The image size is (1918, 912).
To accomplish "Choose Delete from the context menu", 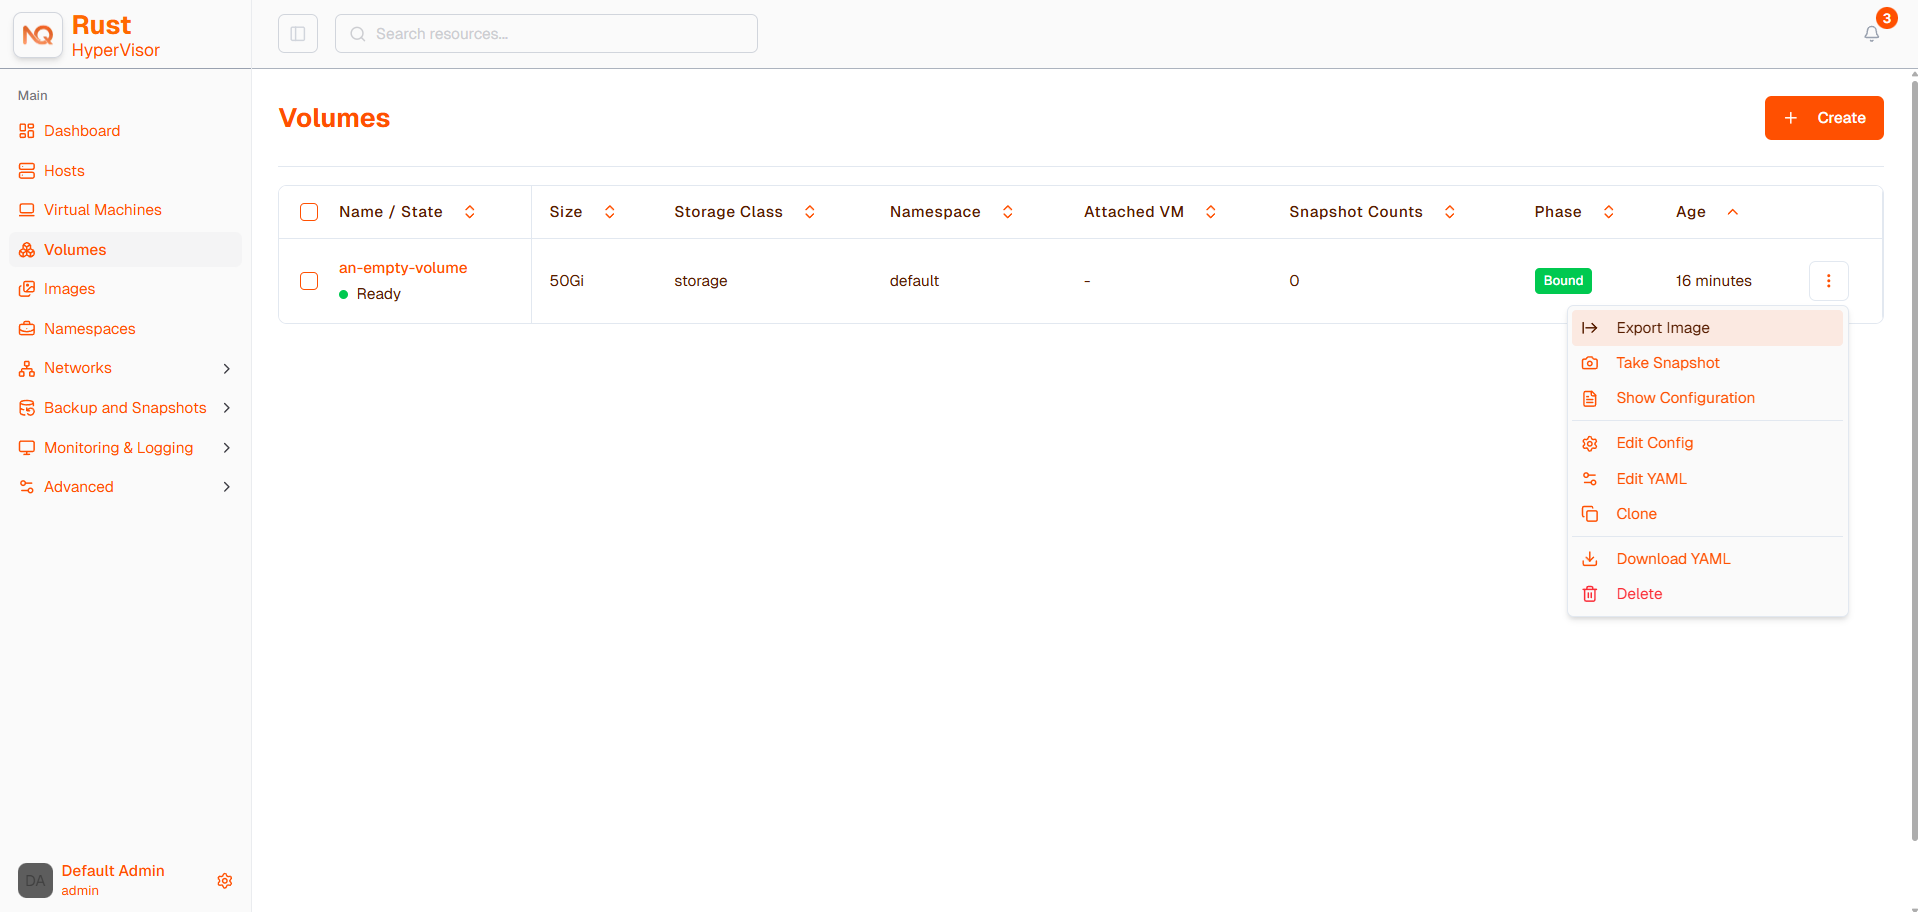I will (1708, 594).
